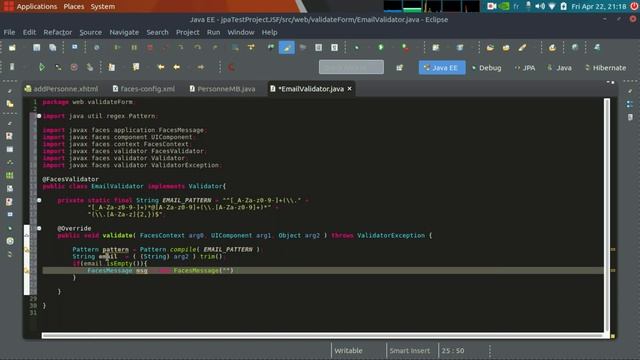Collapse the import statements fold marker
The image size is (640, 360).
coord(39,116)
